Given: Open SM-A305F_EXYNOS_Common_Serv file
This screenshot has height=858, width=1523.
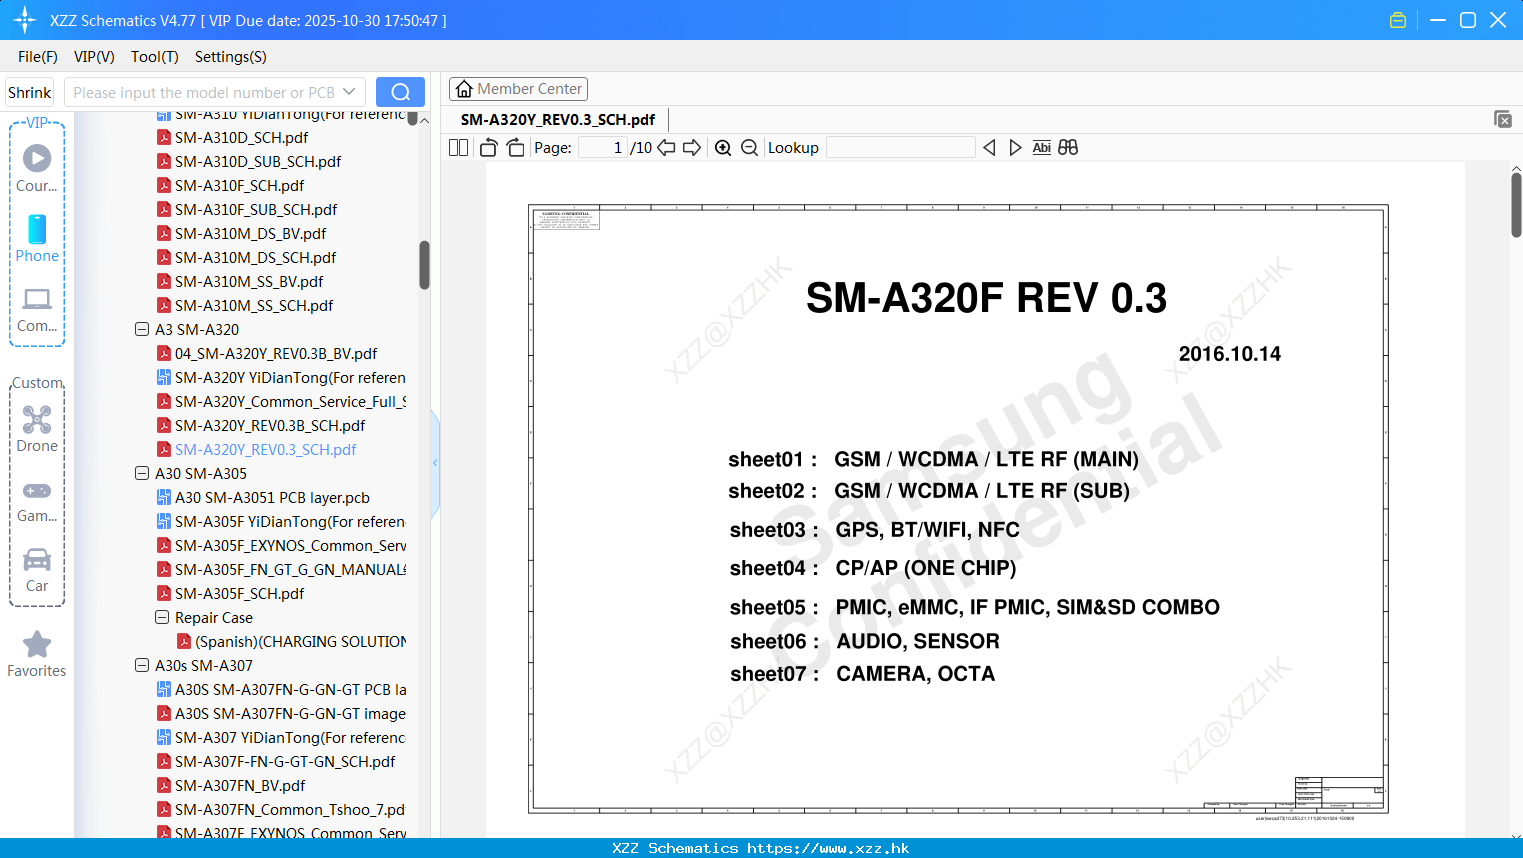Looking at the screenshot, I should click(x=290, y=545).
